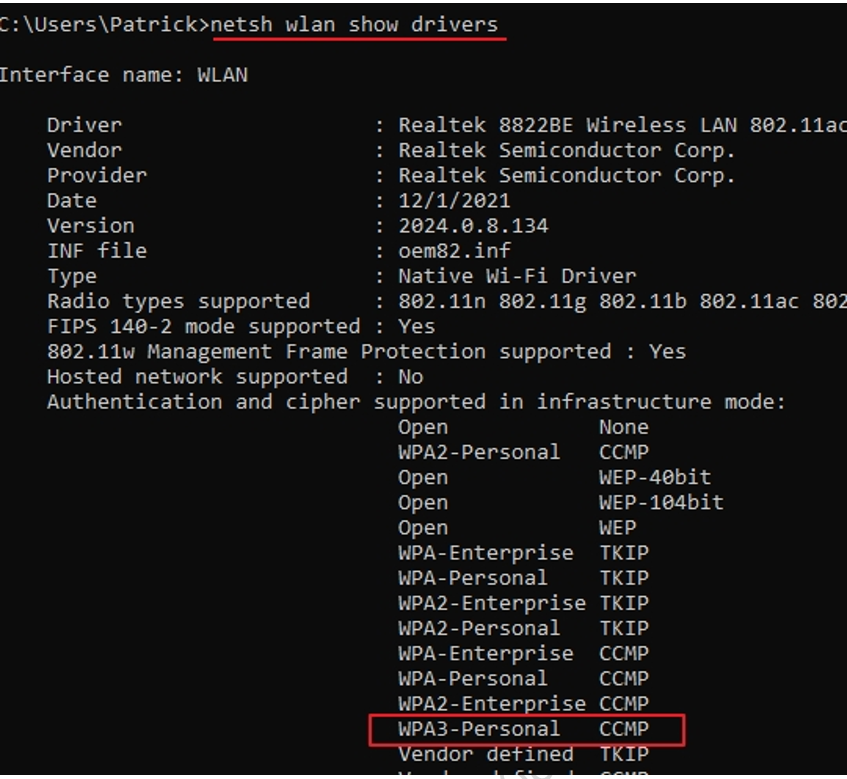Click the Authentication and cipher supported heading
Viewport: 847px width, 779px height.
point(416,402)
